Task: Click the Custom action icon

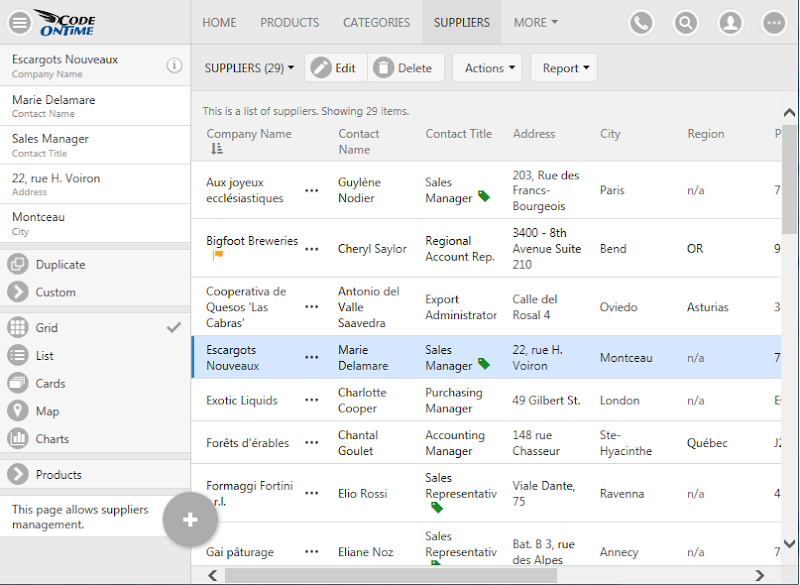Action: pos(18,292)
